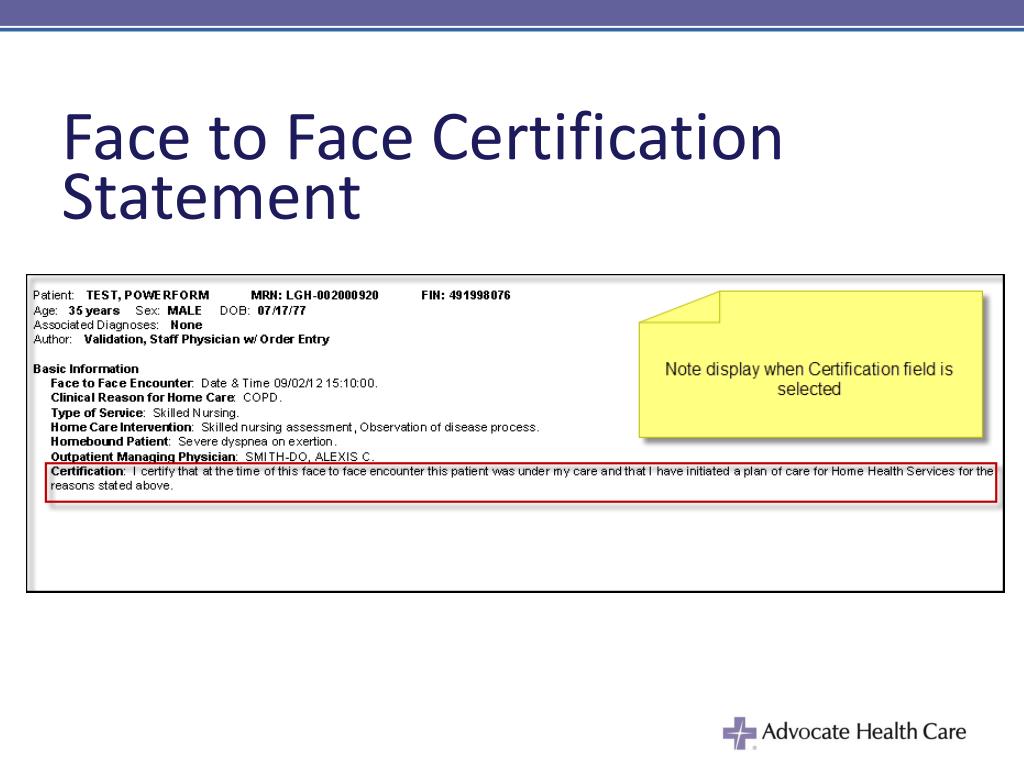1024x768 pixels.
Task: Click physician name 'SMITH-DO, ALEXIS C'
Action: (x=308, y=456)
